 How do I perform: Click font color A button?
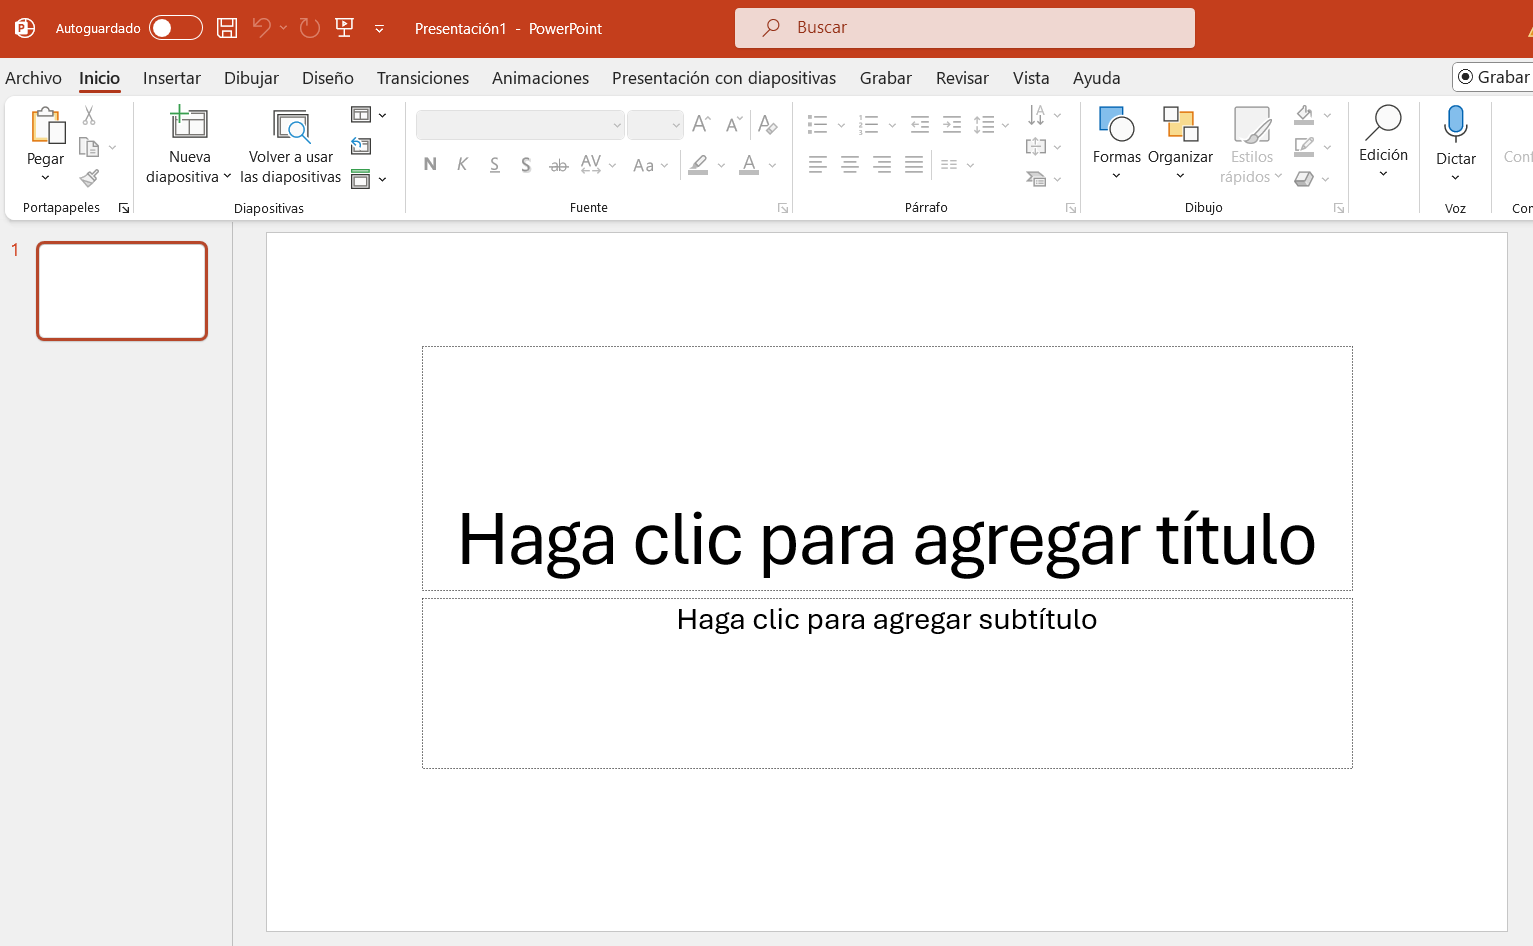click(x=749, y=165)
